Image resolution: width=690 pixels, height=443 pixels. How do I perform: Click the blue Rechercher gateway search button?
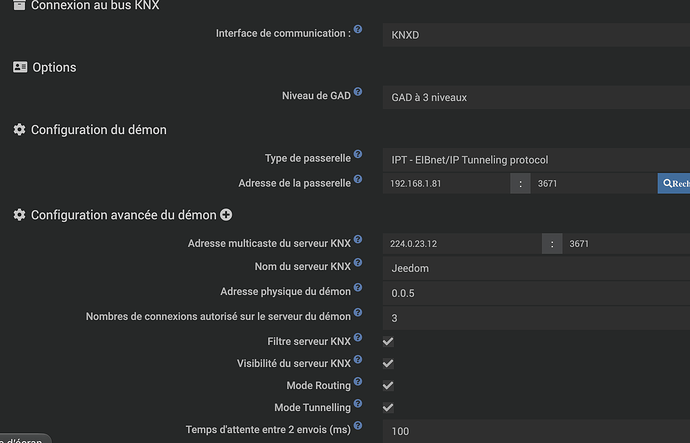click(674, 183)
